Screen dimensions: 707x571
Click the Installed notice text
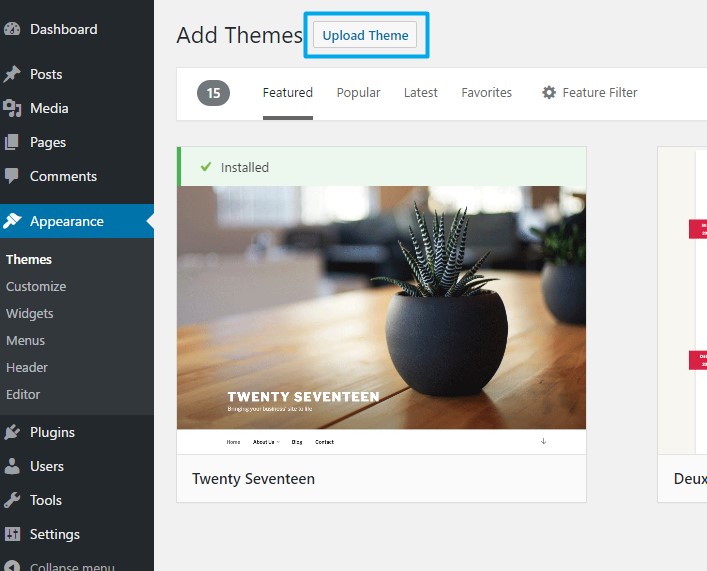(x=245, y=167)
